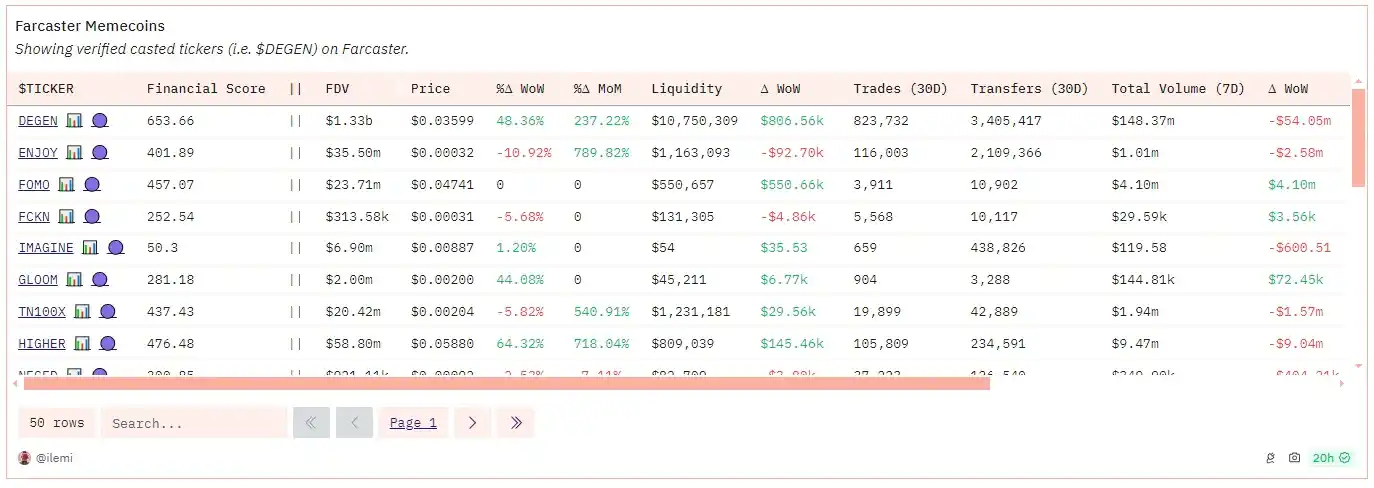Open the GLOOM ticker link
This screenshot has width=1374, height=488.
pyautogui.click(x=38, y=280)
